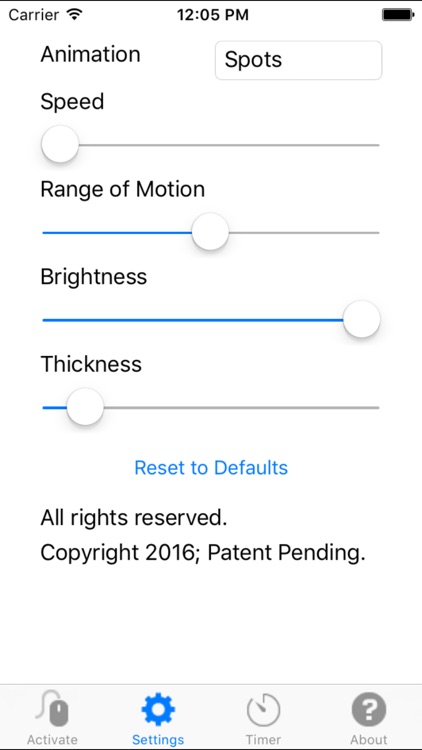Click the battery indicator icon
This screenshot has width=422, height=750.
(397, 15)
